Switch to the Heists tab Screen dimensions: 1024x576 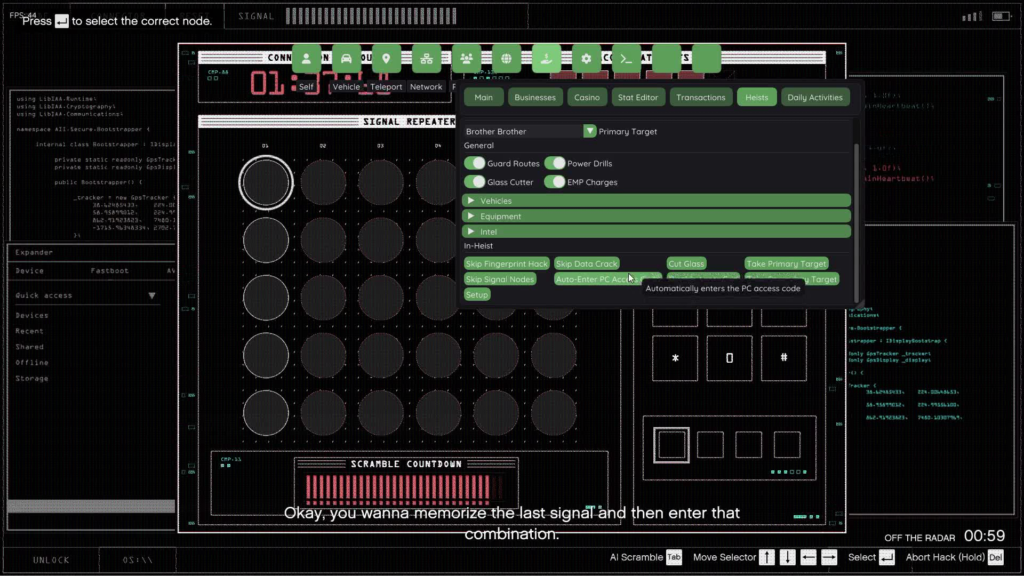click(757, 97)
